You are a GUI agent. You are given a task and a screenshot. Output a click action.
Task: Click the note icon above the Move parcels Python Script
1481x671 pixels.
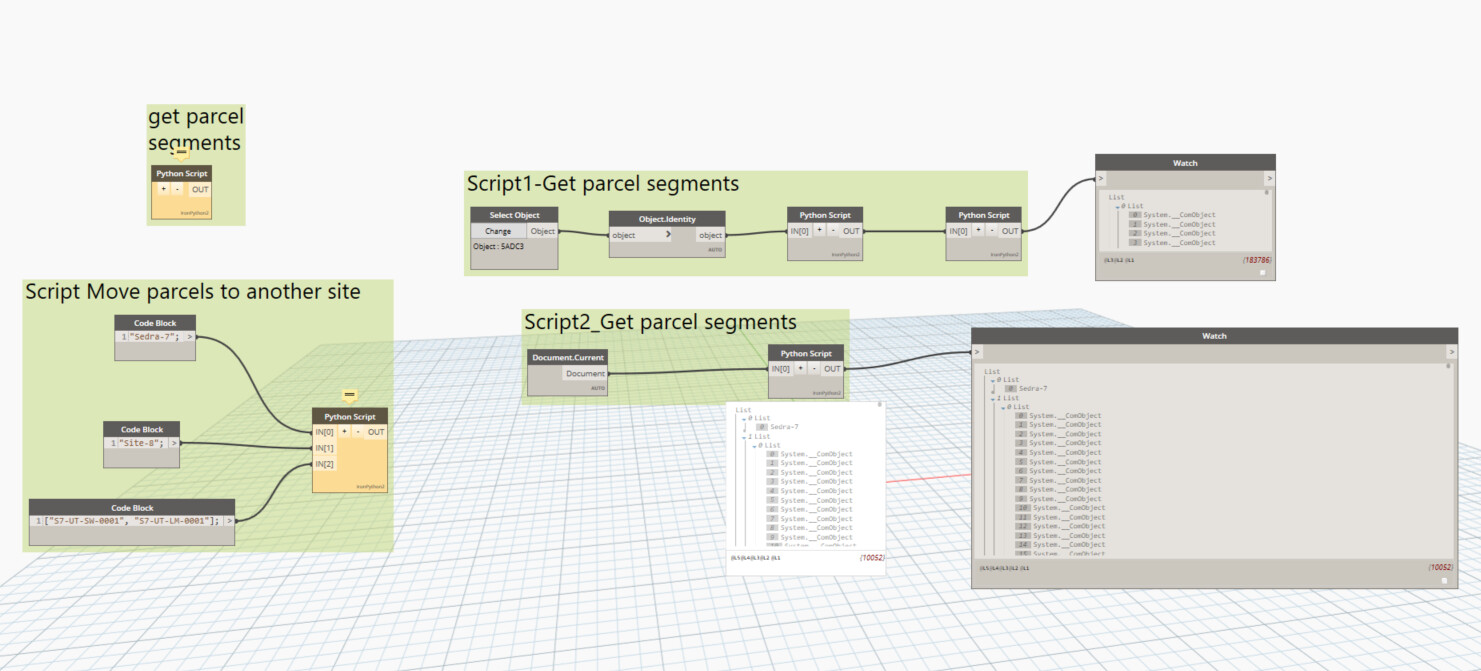348,396
